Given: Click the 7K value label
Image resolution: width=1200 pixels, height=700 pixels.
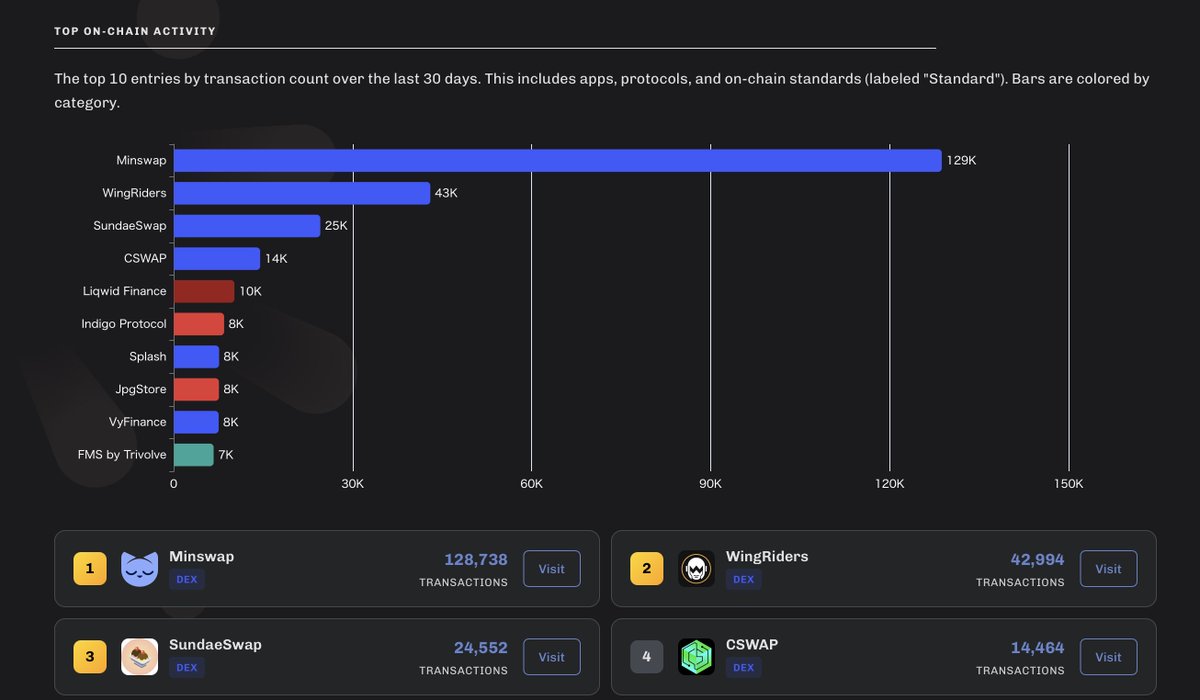Looking at the screenshot, I should (226, 455).
